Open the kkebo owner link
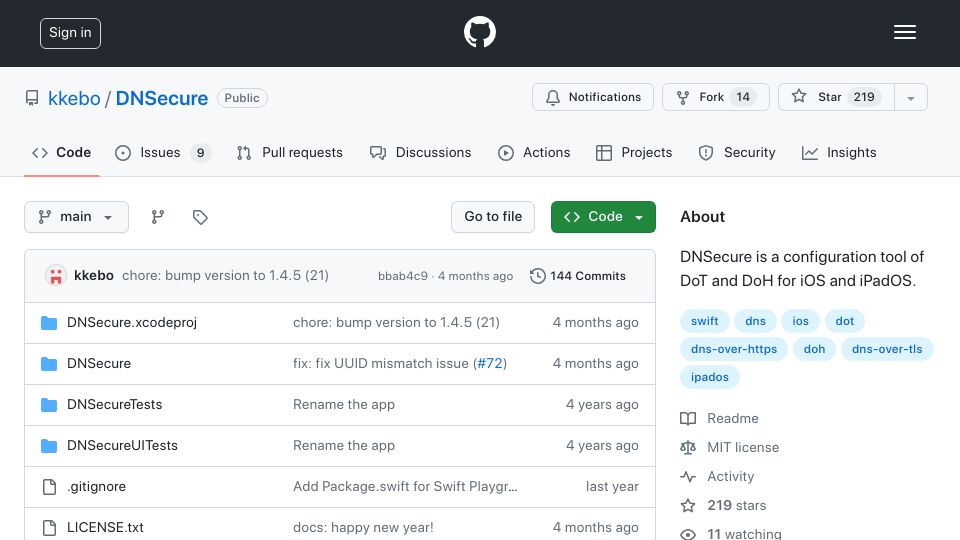The width and height of the screenshot is (960, 540). [x=74, y=98]
